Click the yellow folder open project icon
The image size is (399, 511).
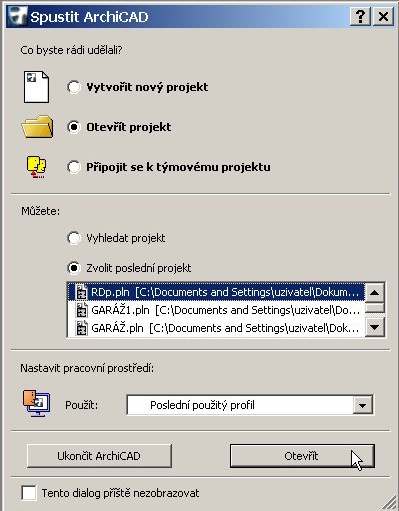37,127
